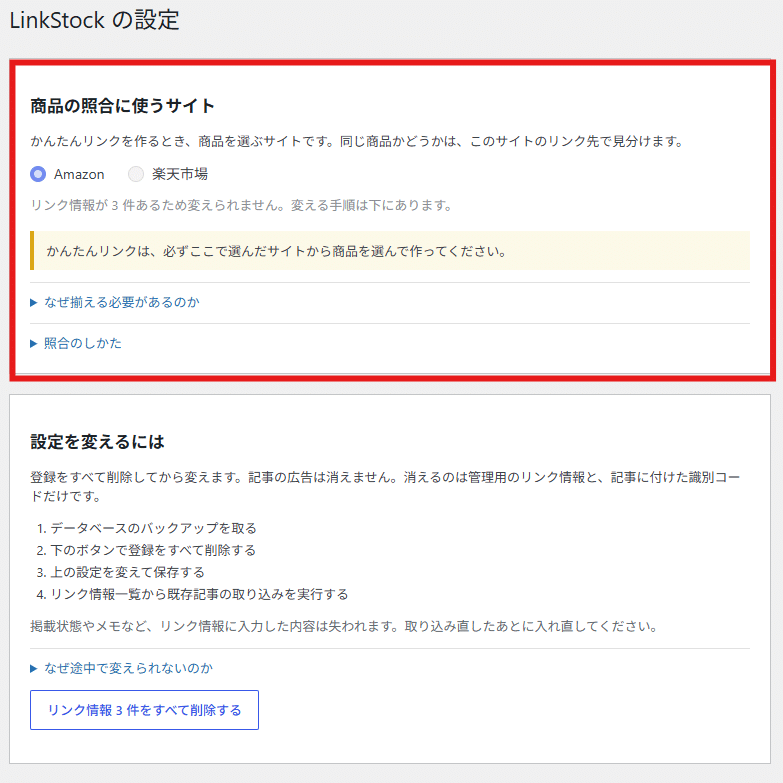Click the yellow notice about かんたんリンク

390,251
